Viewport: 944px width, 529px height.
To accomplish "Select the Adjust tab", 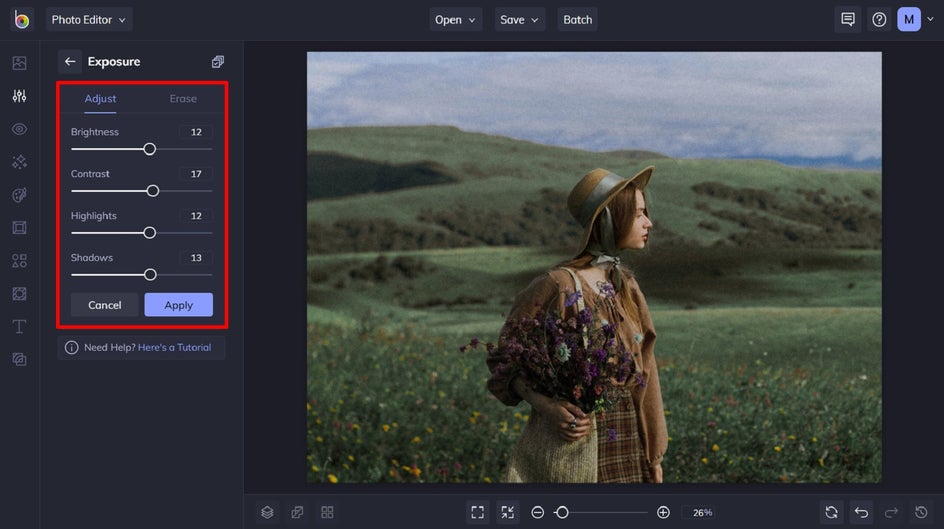I will (100, 99).
